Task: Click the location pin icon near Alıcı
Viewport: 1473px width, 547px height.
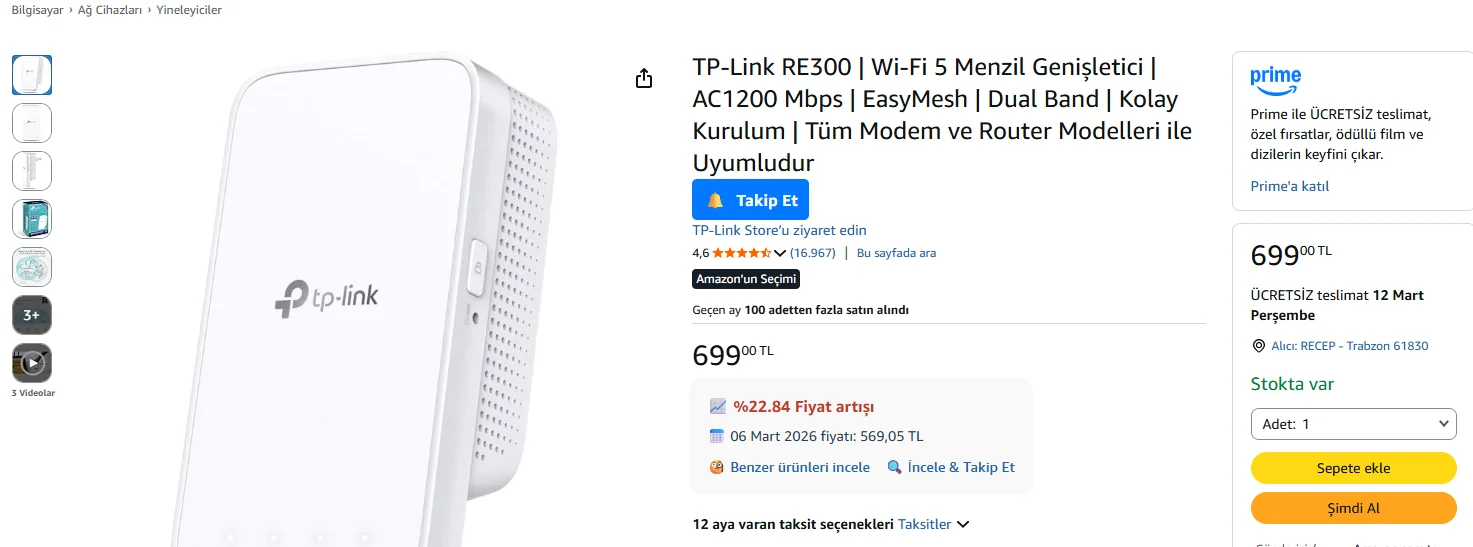Action: [1258, 346]
